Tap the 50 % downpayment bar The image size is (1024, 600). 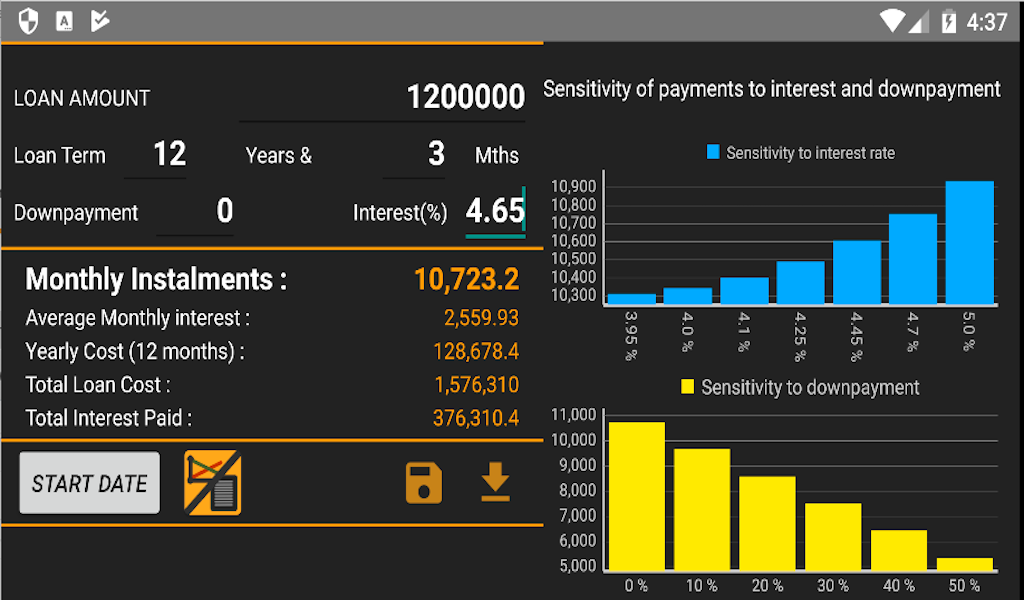[965, 564]
